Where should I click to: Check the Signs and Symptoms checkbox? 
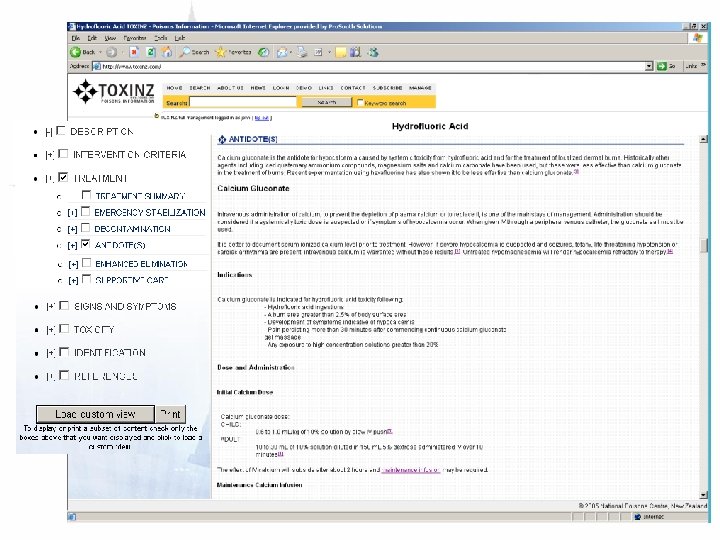[x=64, y=306]
